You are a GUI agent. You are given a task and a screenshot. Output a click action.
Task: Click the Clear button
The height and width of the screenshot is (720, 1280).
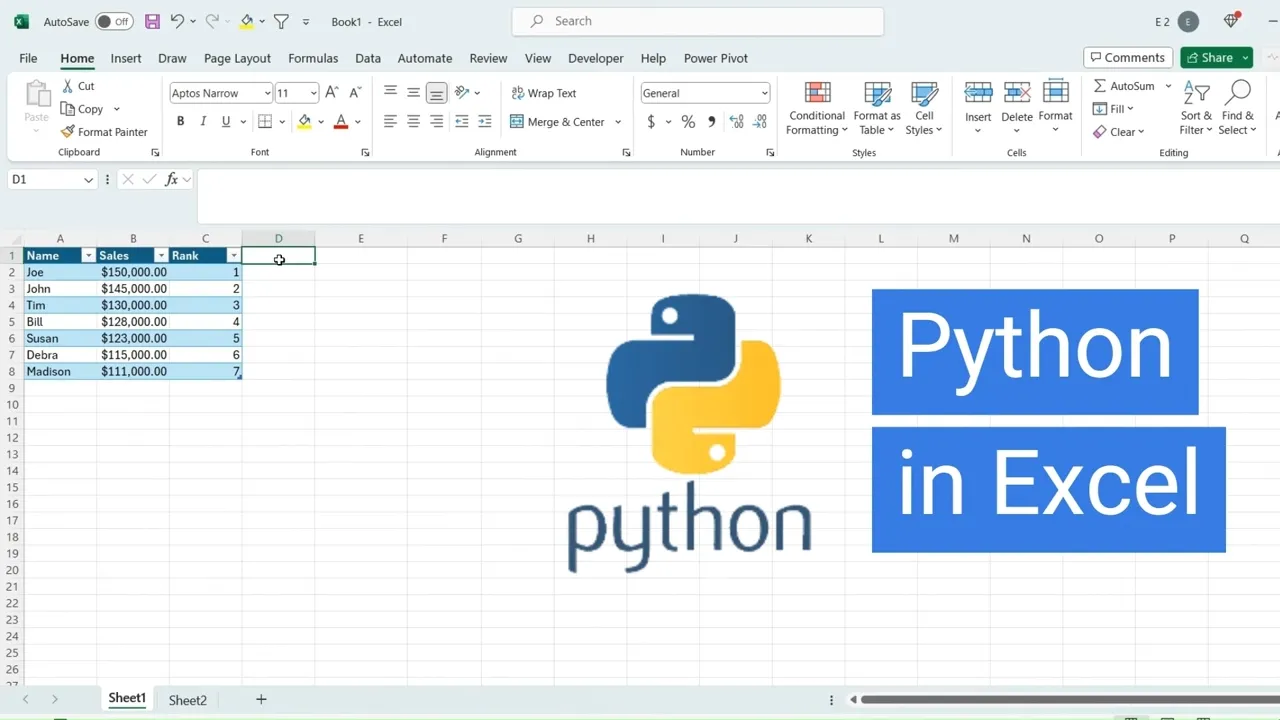(1118, 132)
